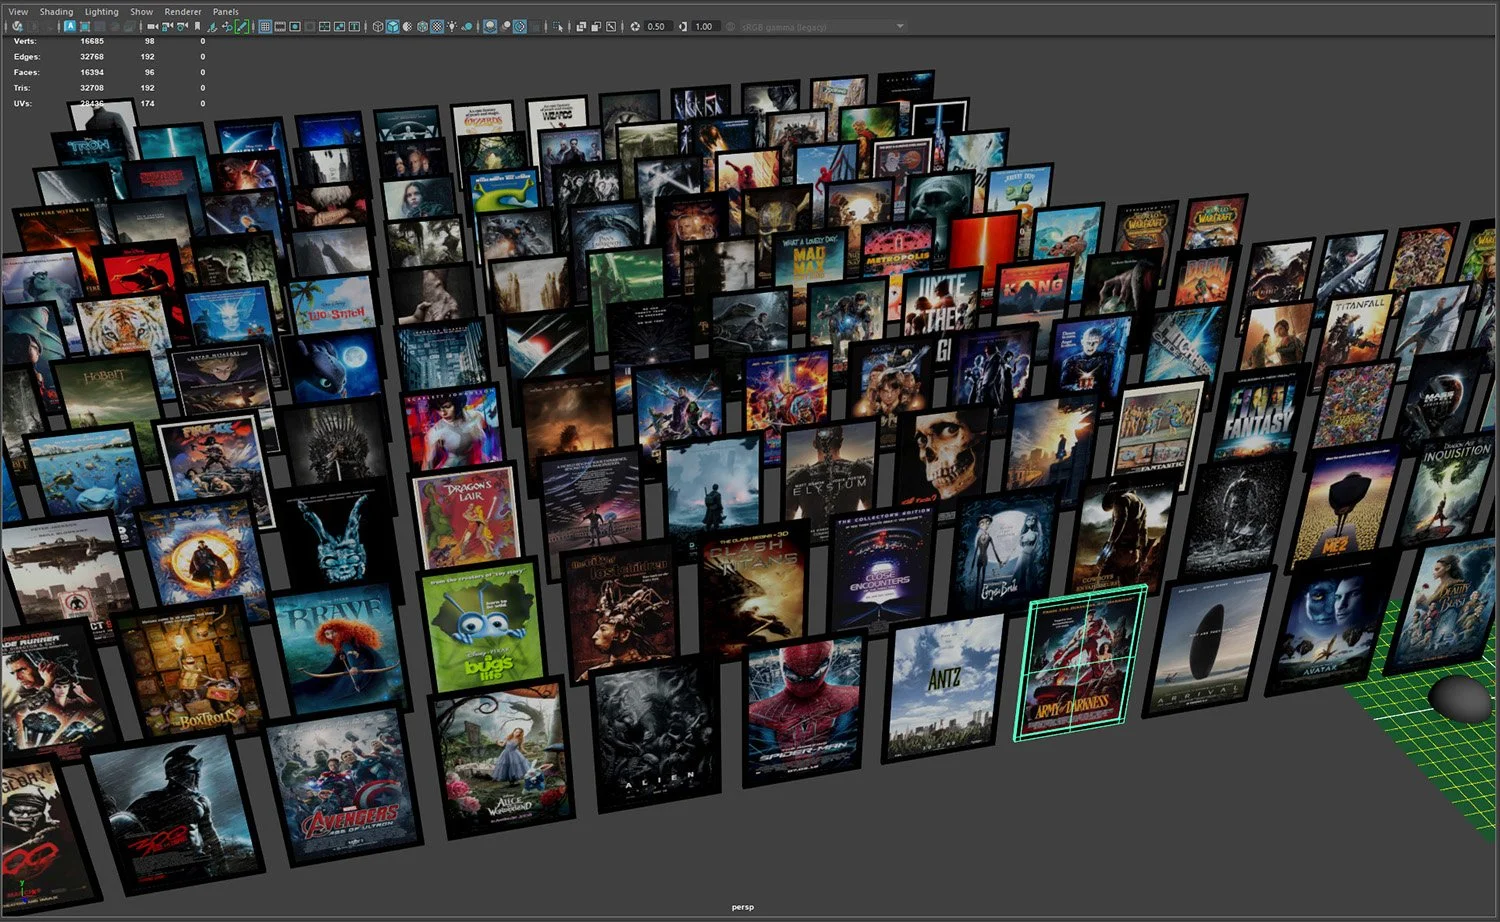This screenshot has width=1500, height=922.
Task: Click the Tris count 32708
Action: [x=92, y=88]
